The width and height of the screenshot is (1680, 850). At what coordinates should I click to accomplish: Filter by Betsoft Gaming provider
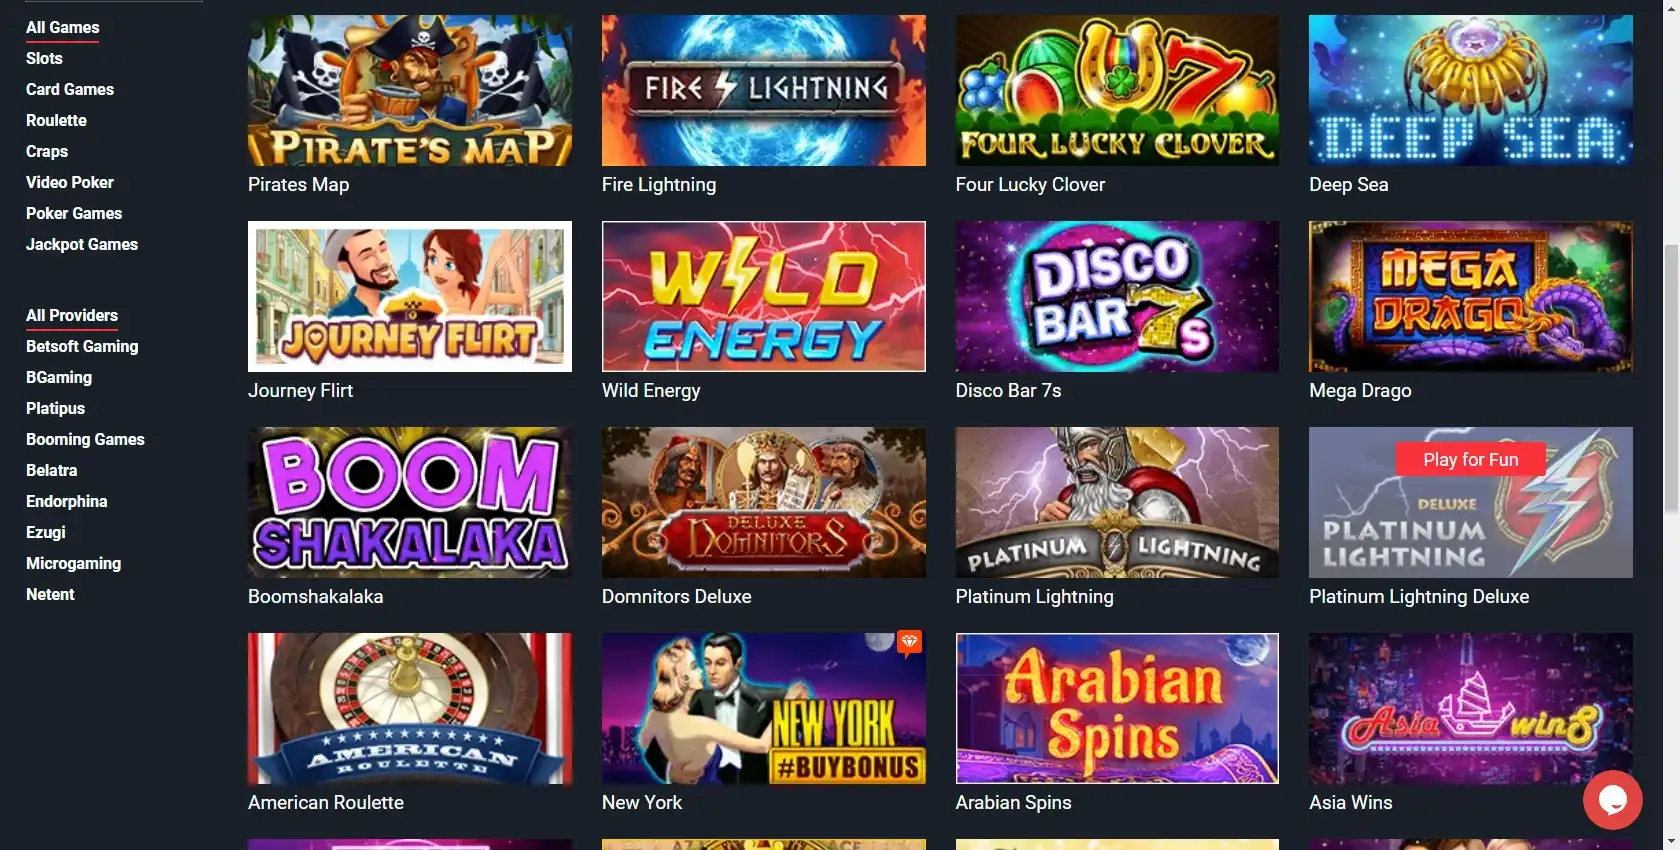coord(82,346)
